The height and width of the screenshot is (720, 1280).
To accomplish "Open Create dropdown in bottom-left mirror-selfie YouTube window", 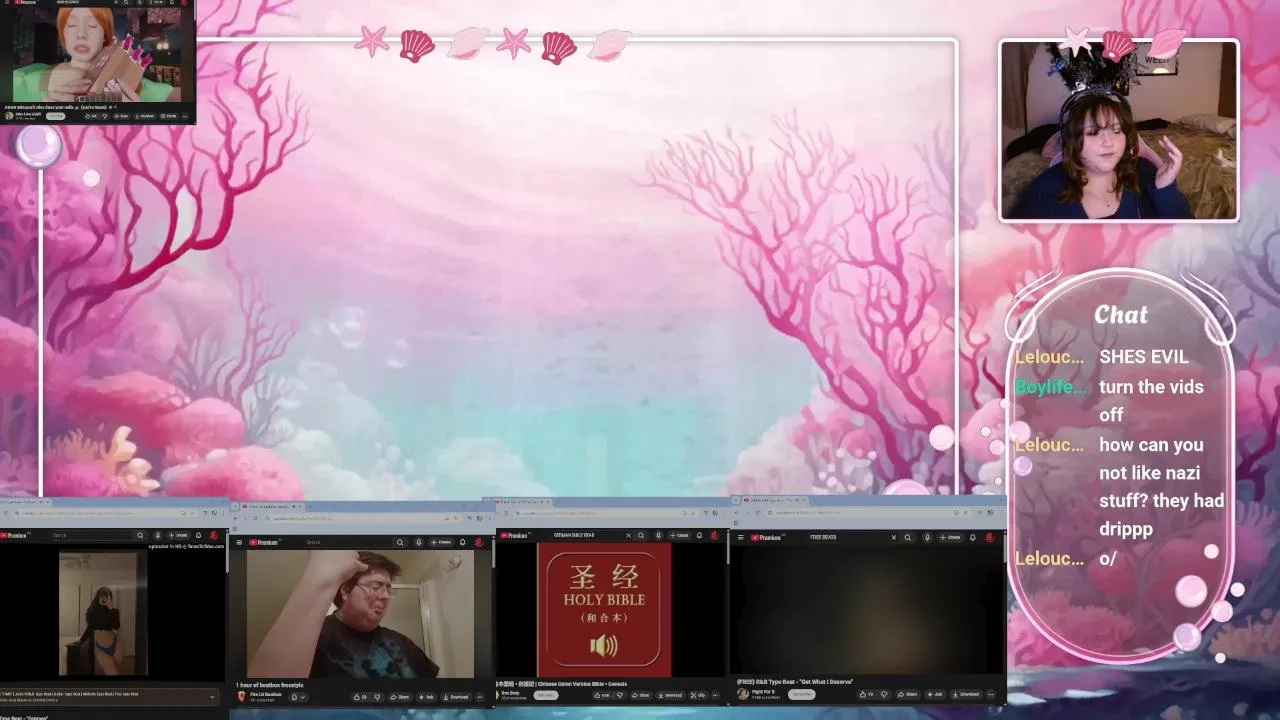I will pos(178,535).
